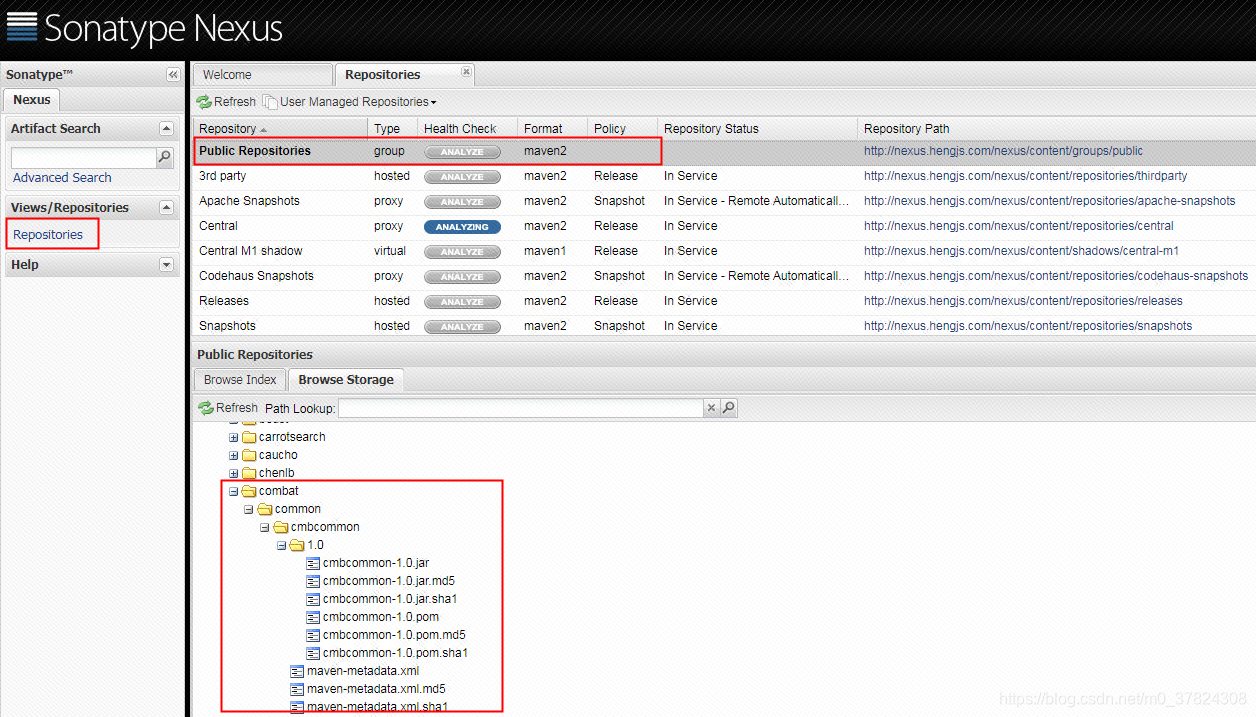Open the repositories/releases URL
Screen dimensions: 1256x717
[1023, 301]
